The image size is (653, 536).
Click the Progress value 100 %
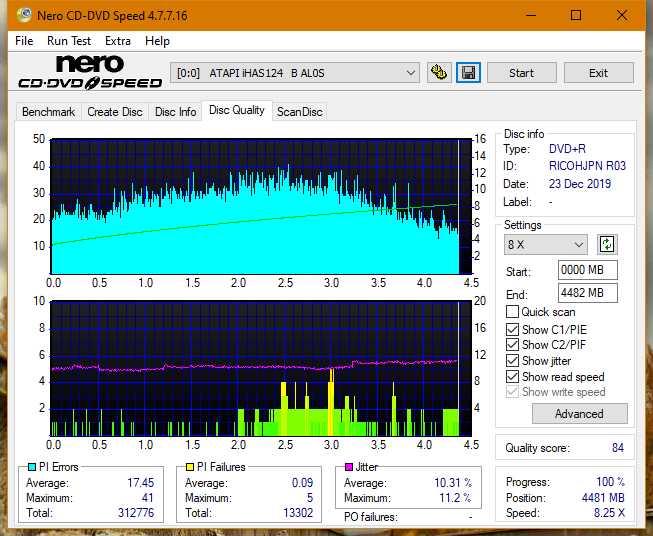point(611,482)
